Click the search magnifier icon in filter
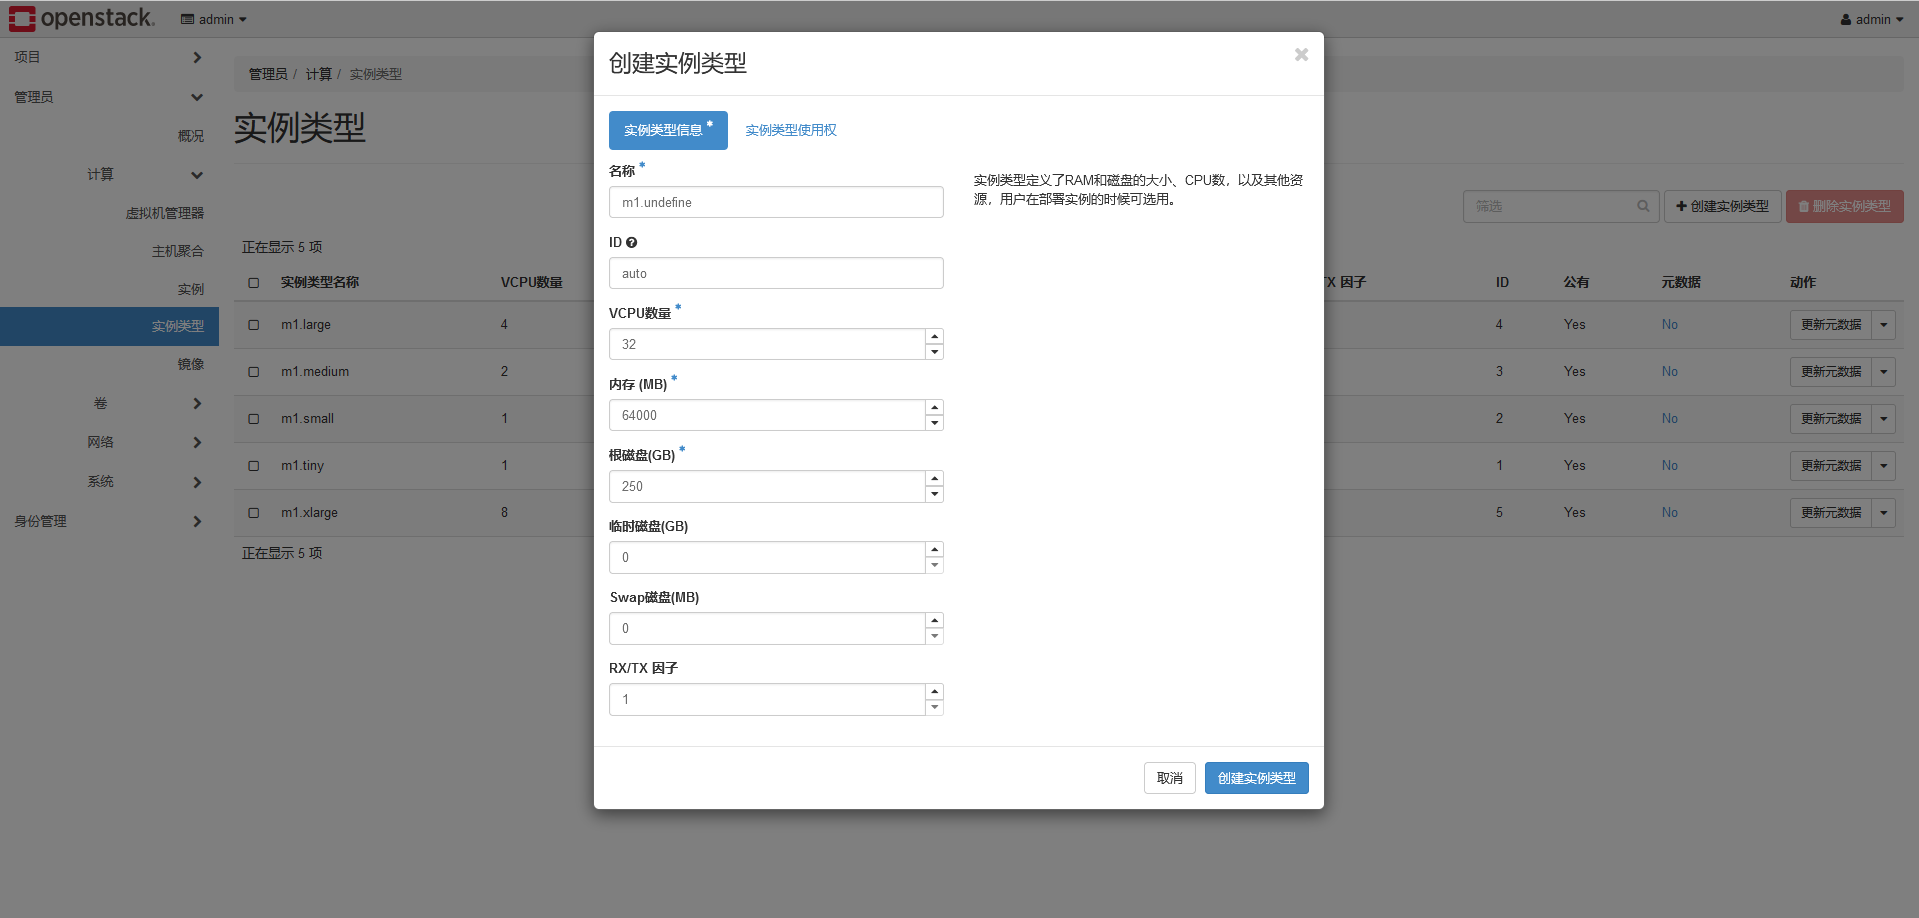Screen dimensions: 1919x918 point(1643,206)
